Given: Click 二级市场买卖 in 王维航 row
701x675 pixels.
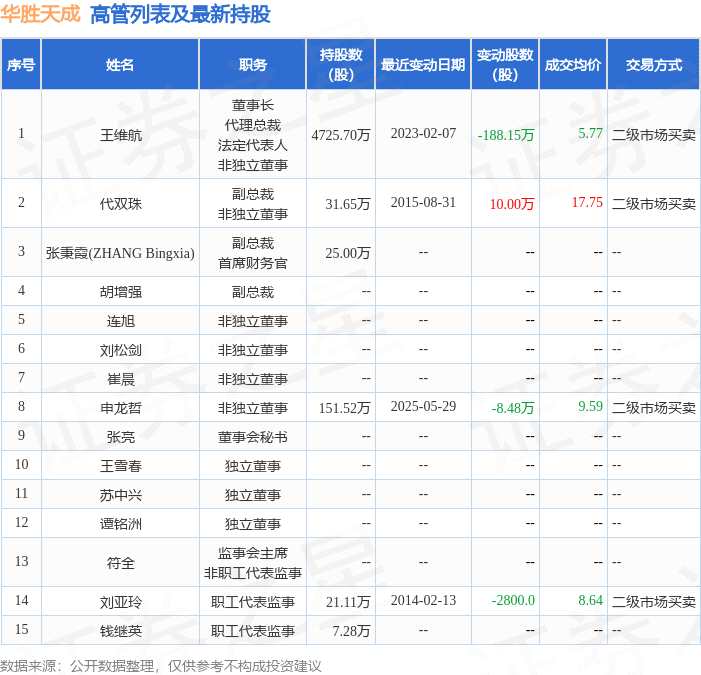Looking at the screenshot, I should coord(654,135).
